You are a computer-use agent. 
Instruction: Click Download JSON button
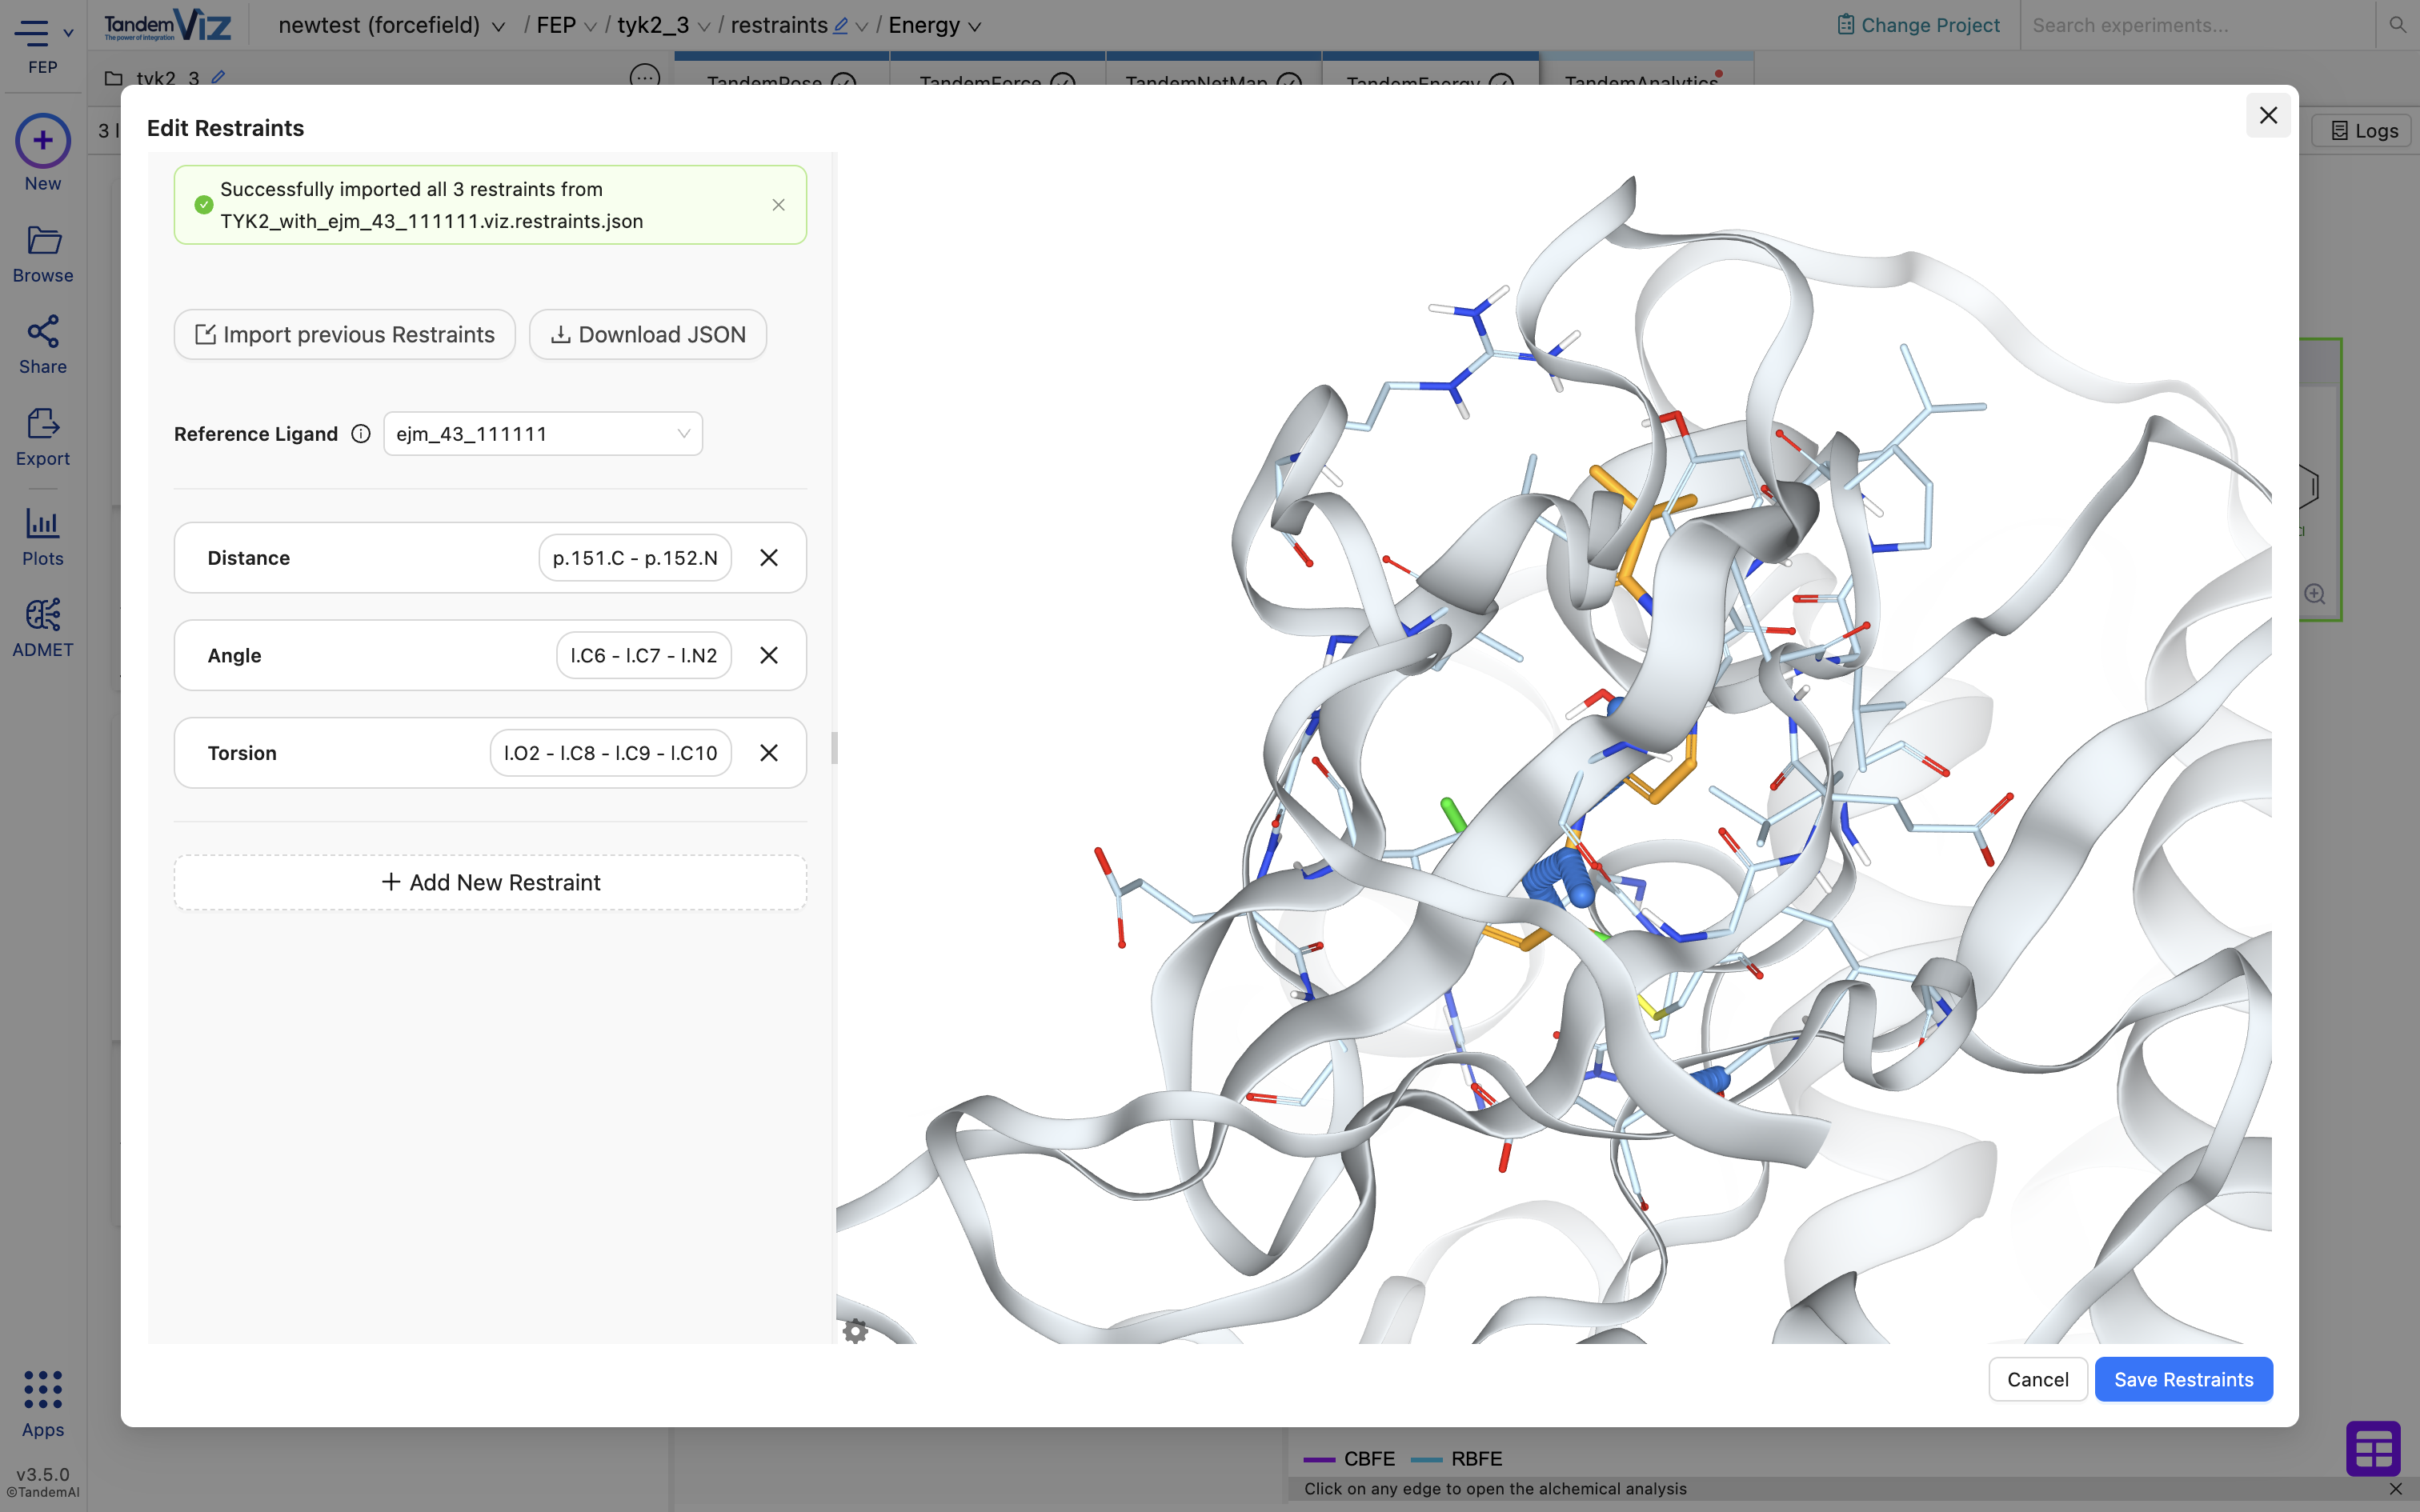(x=647, y=334)
